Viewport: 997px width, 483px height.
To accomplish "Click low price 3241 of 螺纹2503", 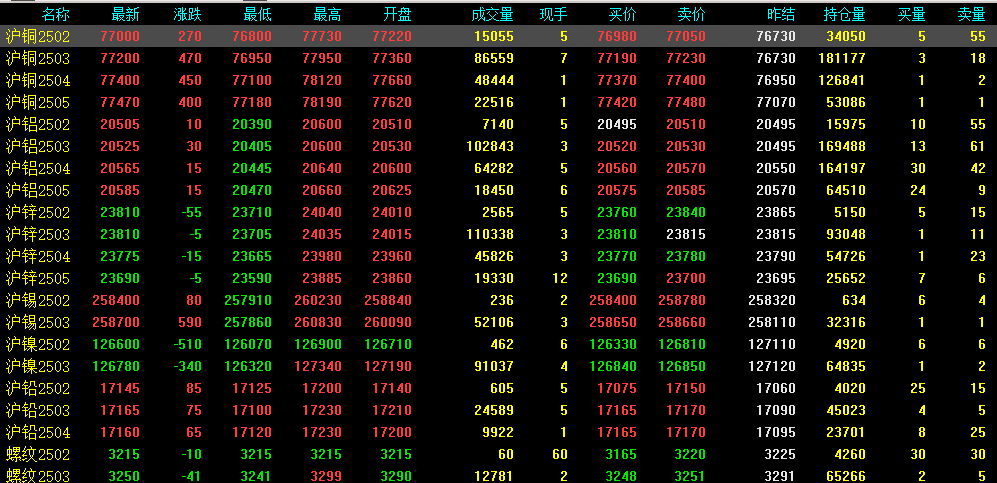I will coord(256,476).
